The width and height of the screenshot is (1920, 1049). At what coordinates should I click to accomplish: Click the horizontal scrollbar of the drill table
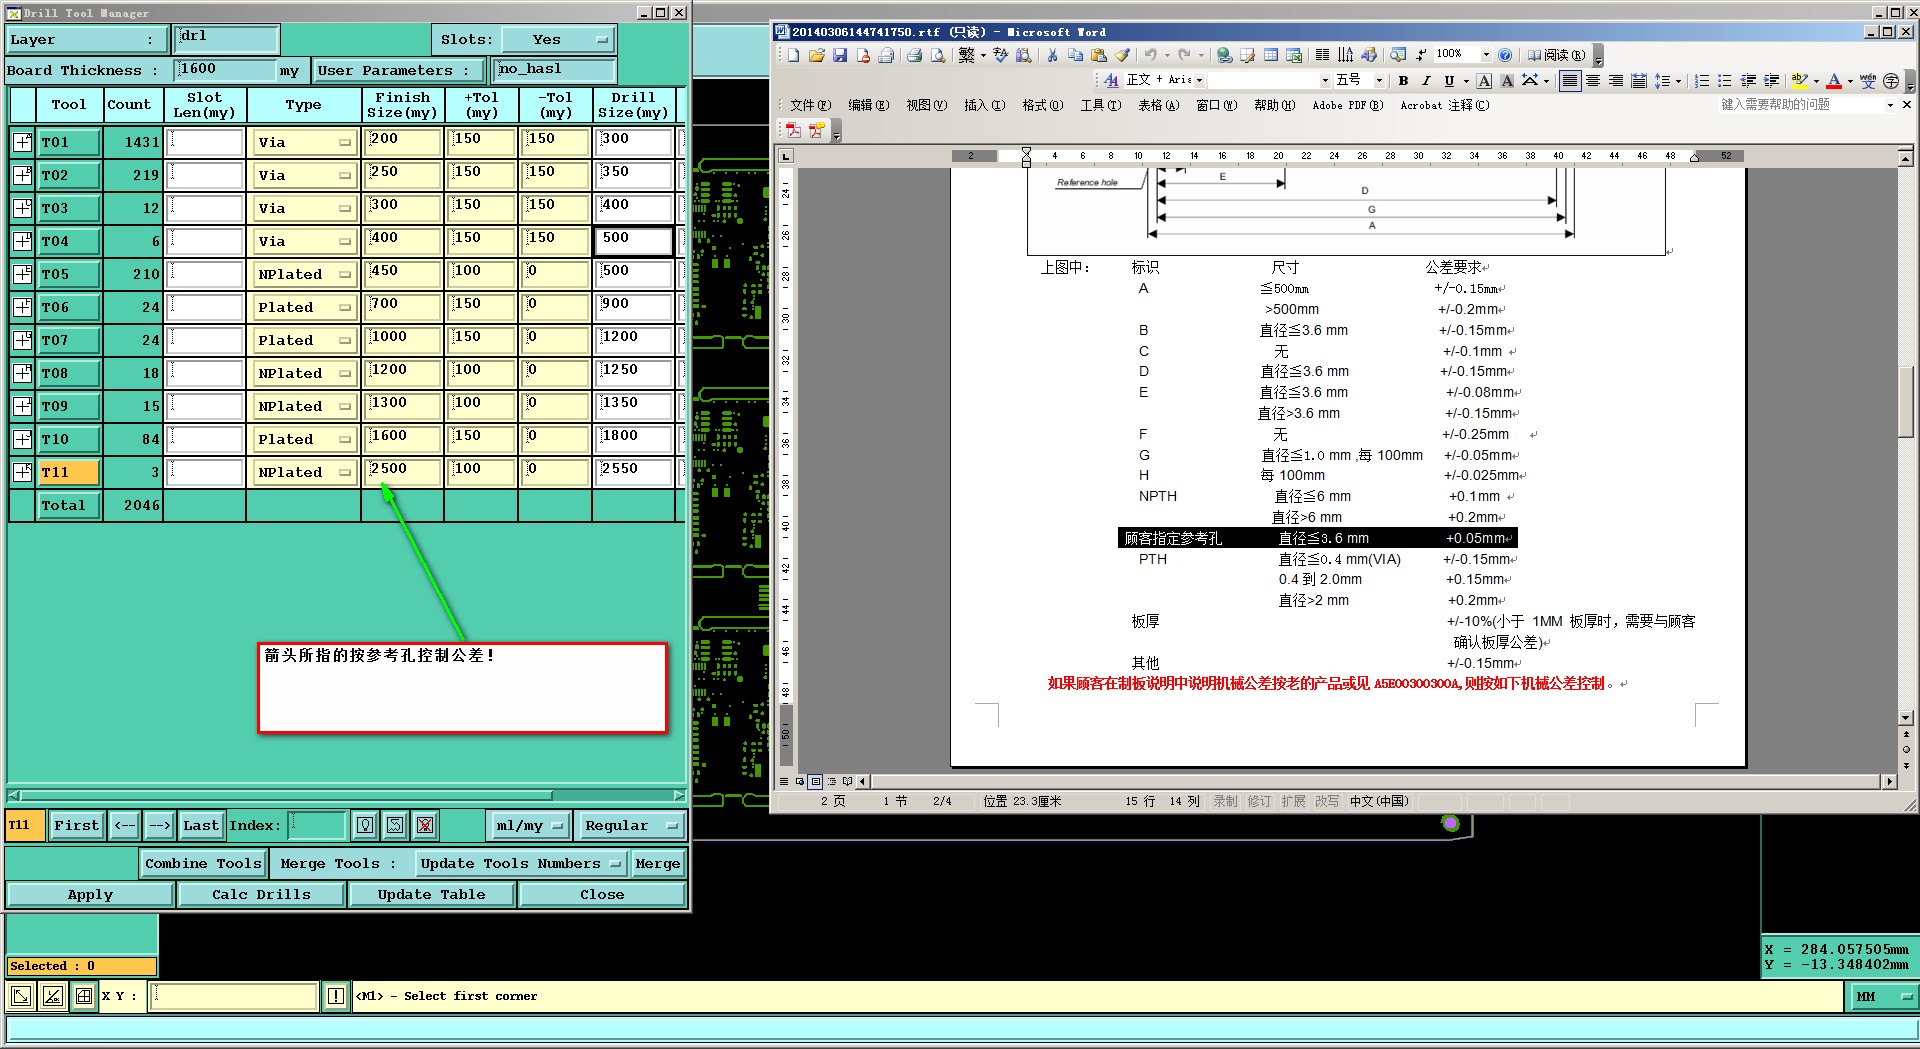[x=346, y=796]
